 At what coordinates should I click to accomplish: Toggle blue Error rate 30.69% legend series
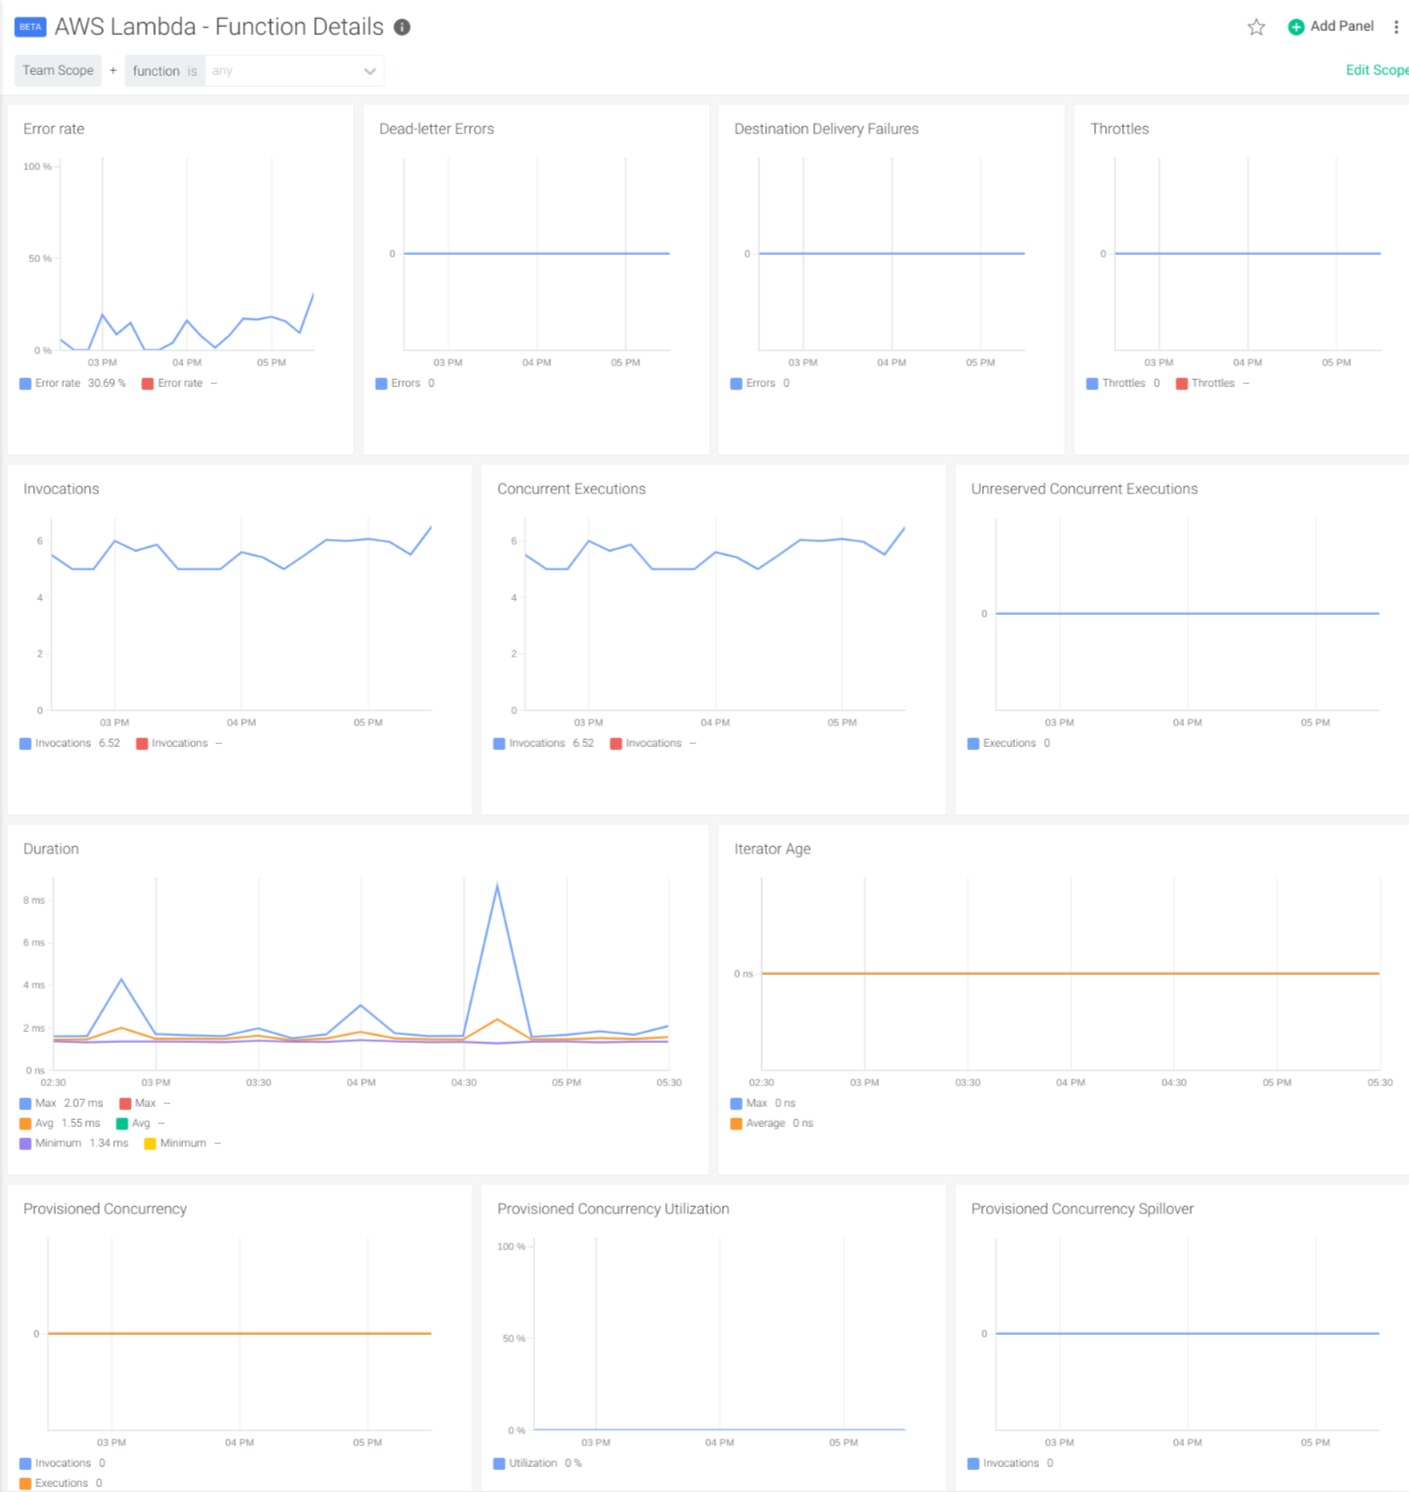73,383
